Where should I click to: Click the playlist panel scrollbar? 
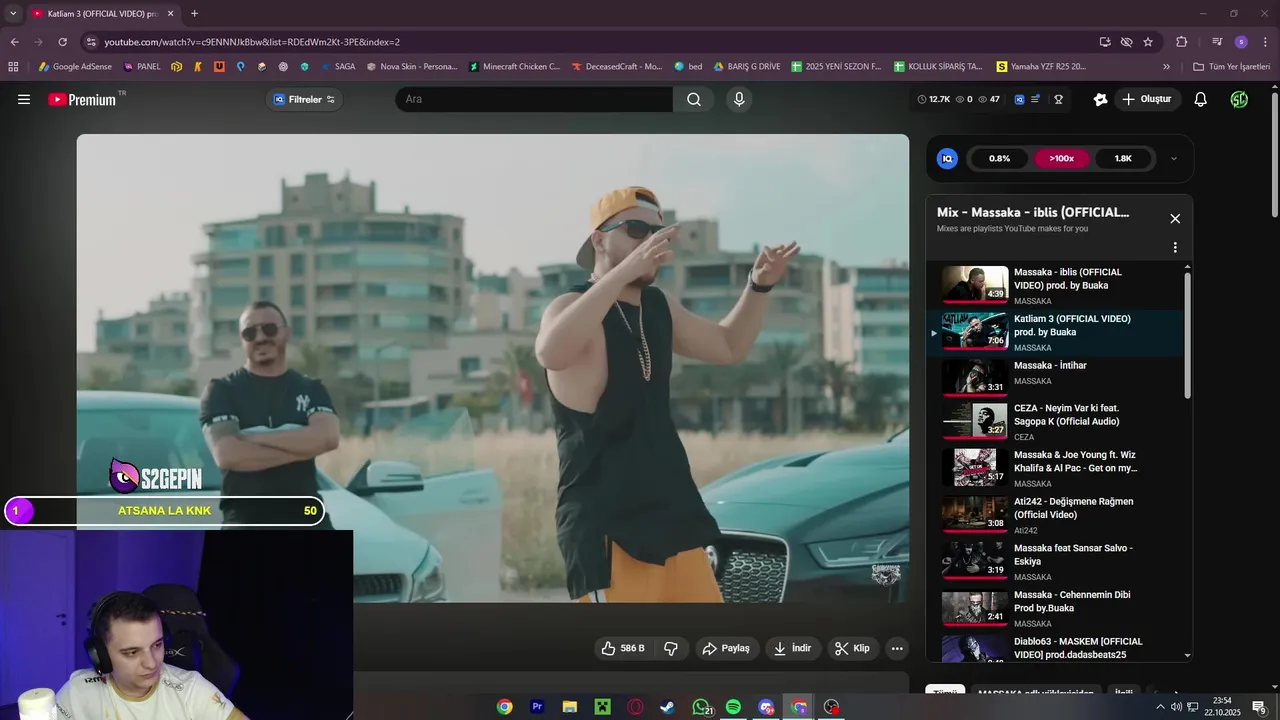pyautogui.click(x=1188, y=335)
